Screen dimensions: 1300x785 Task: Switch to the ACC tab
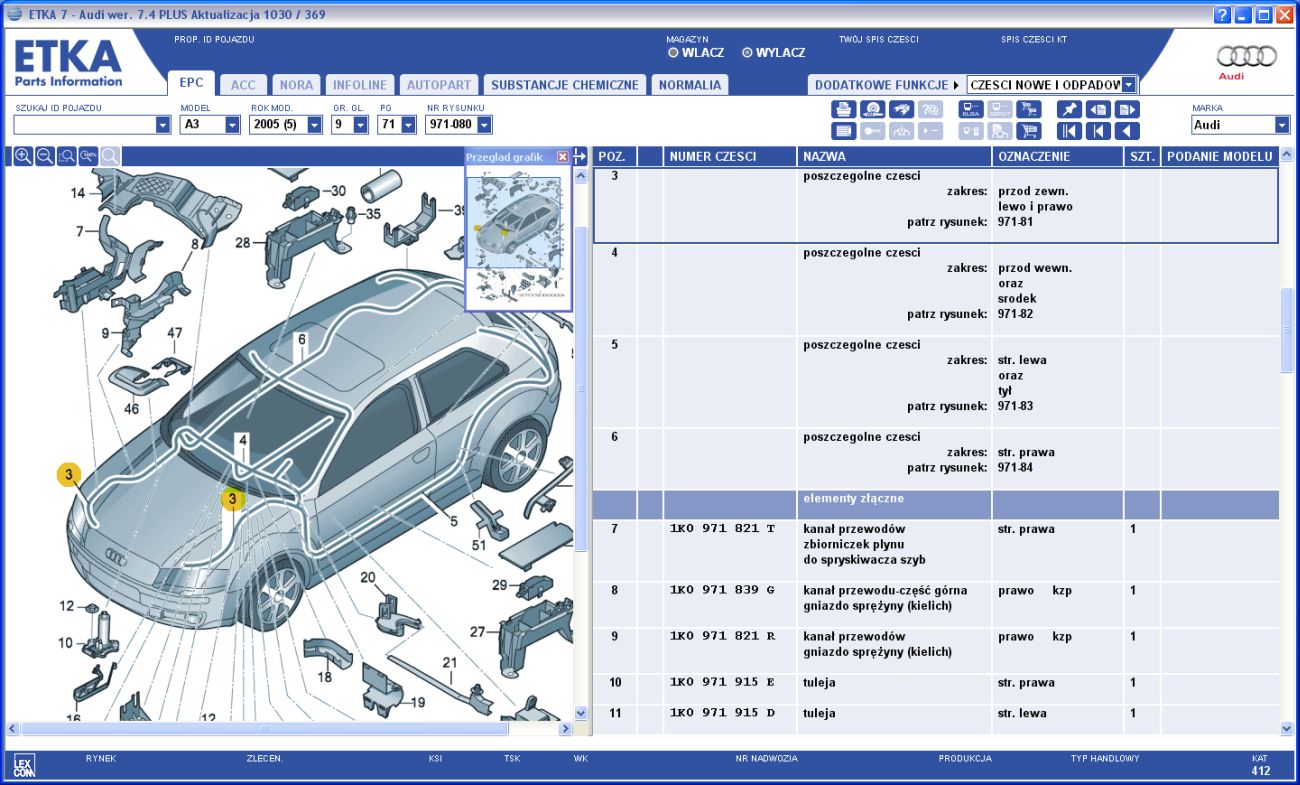(x=243, y=85)
